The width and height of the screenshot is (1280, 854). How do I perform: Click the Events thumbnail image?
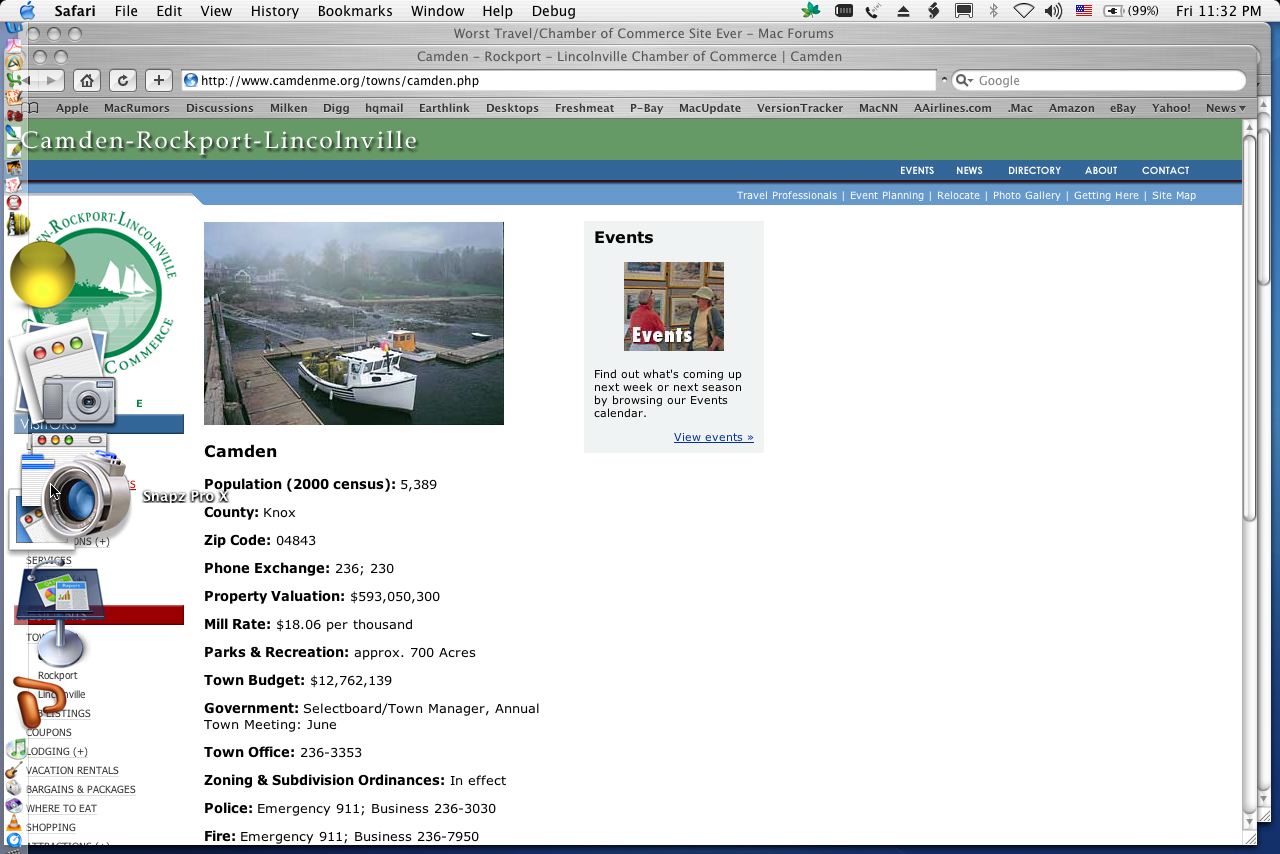click(674, 306)
